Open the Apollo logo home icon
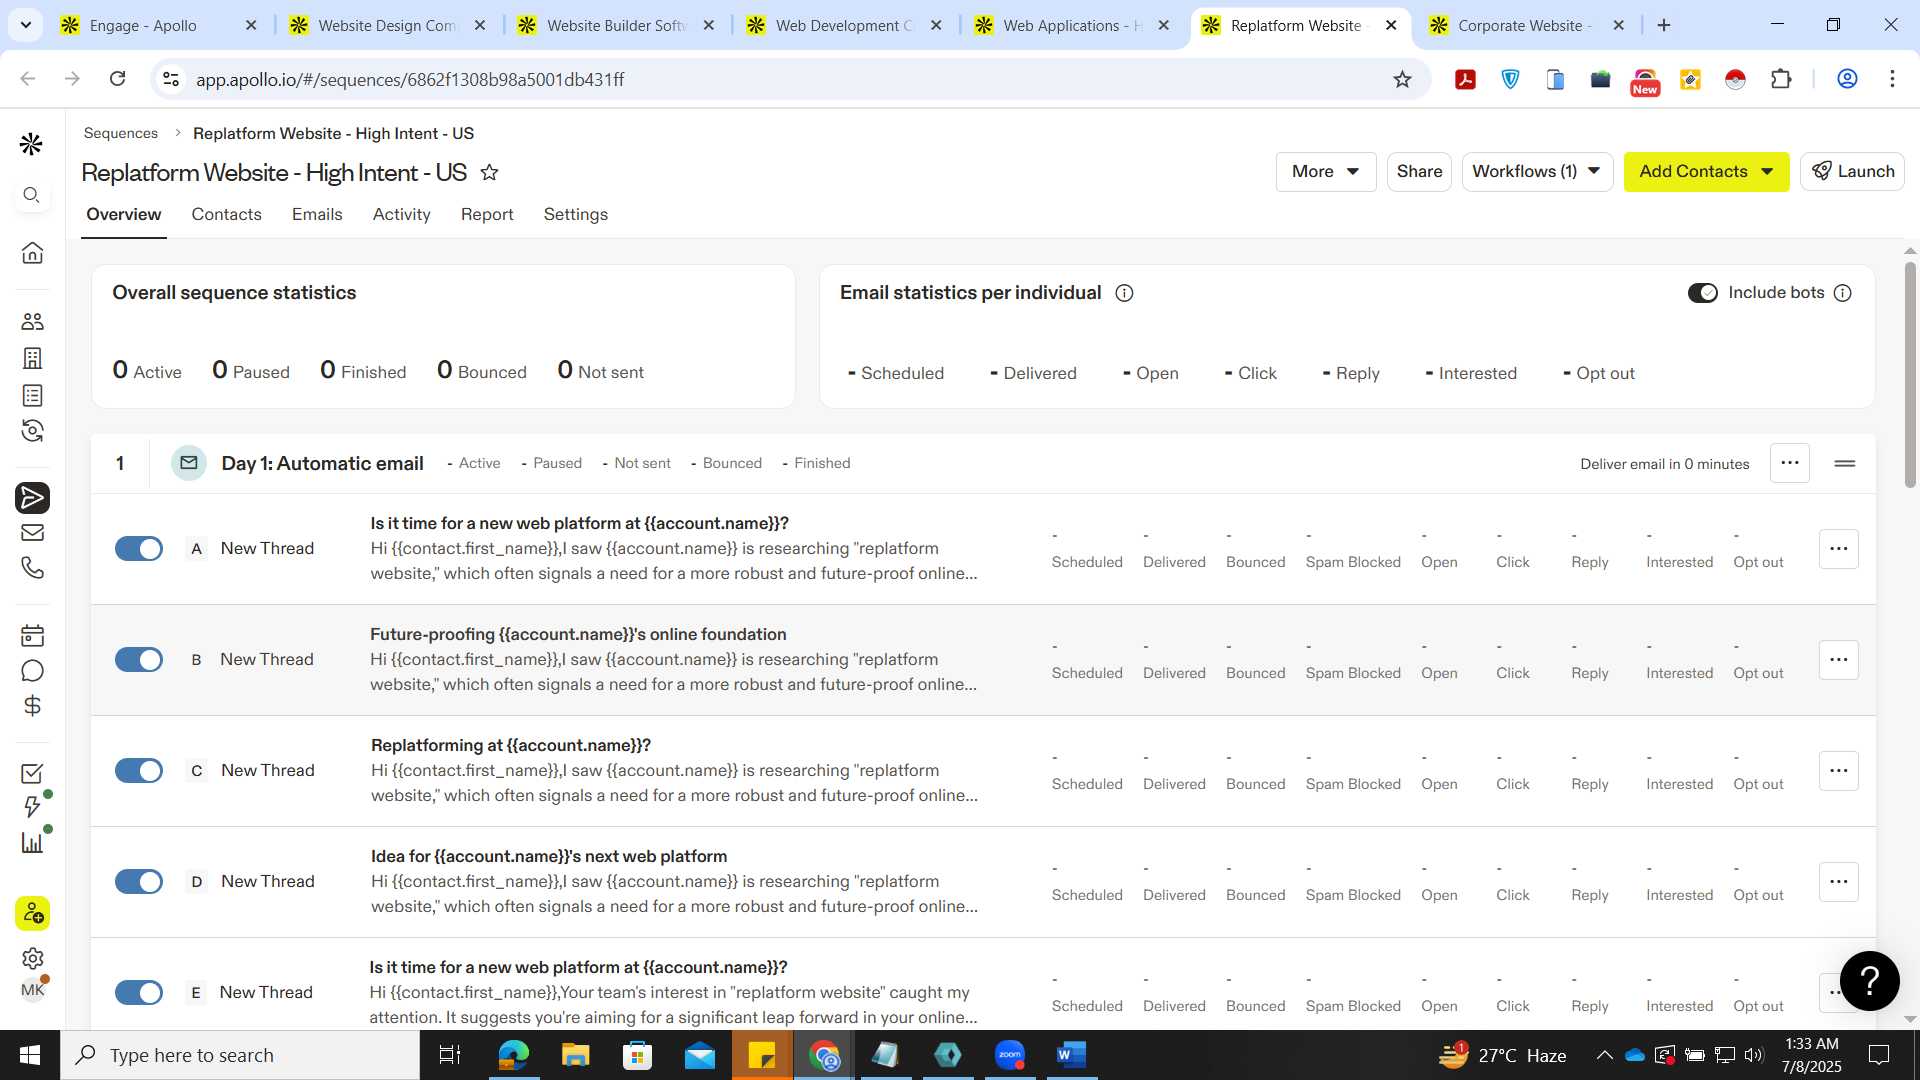 (32, 145)
